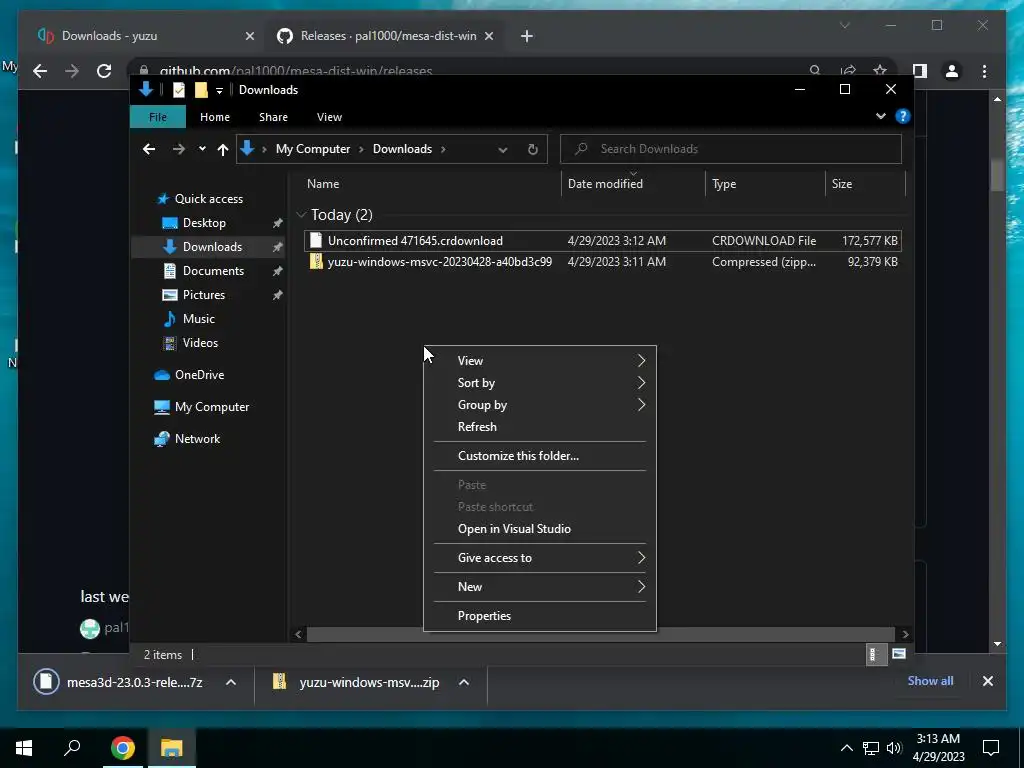1024x768 pixels.
Task: Open yuzu zip download options arrow
Action: coord(464,682)
